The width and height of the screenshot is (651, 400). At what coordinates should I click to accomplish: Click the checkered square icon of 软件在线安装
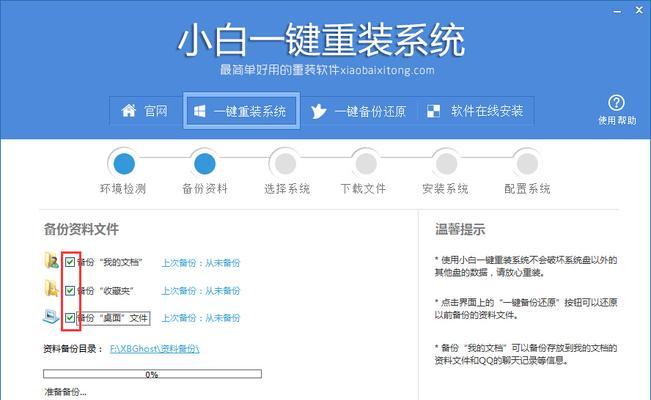(x=433, y=111)
